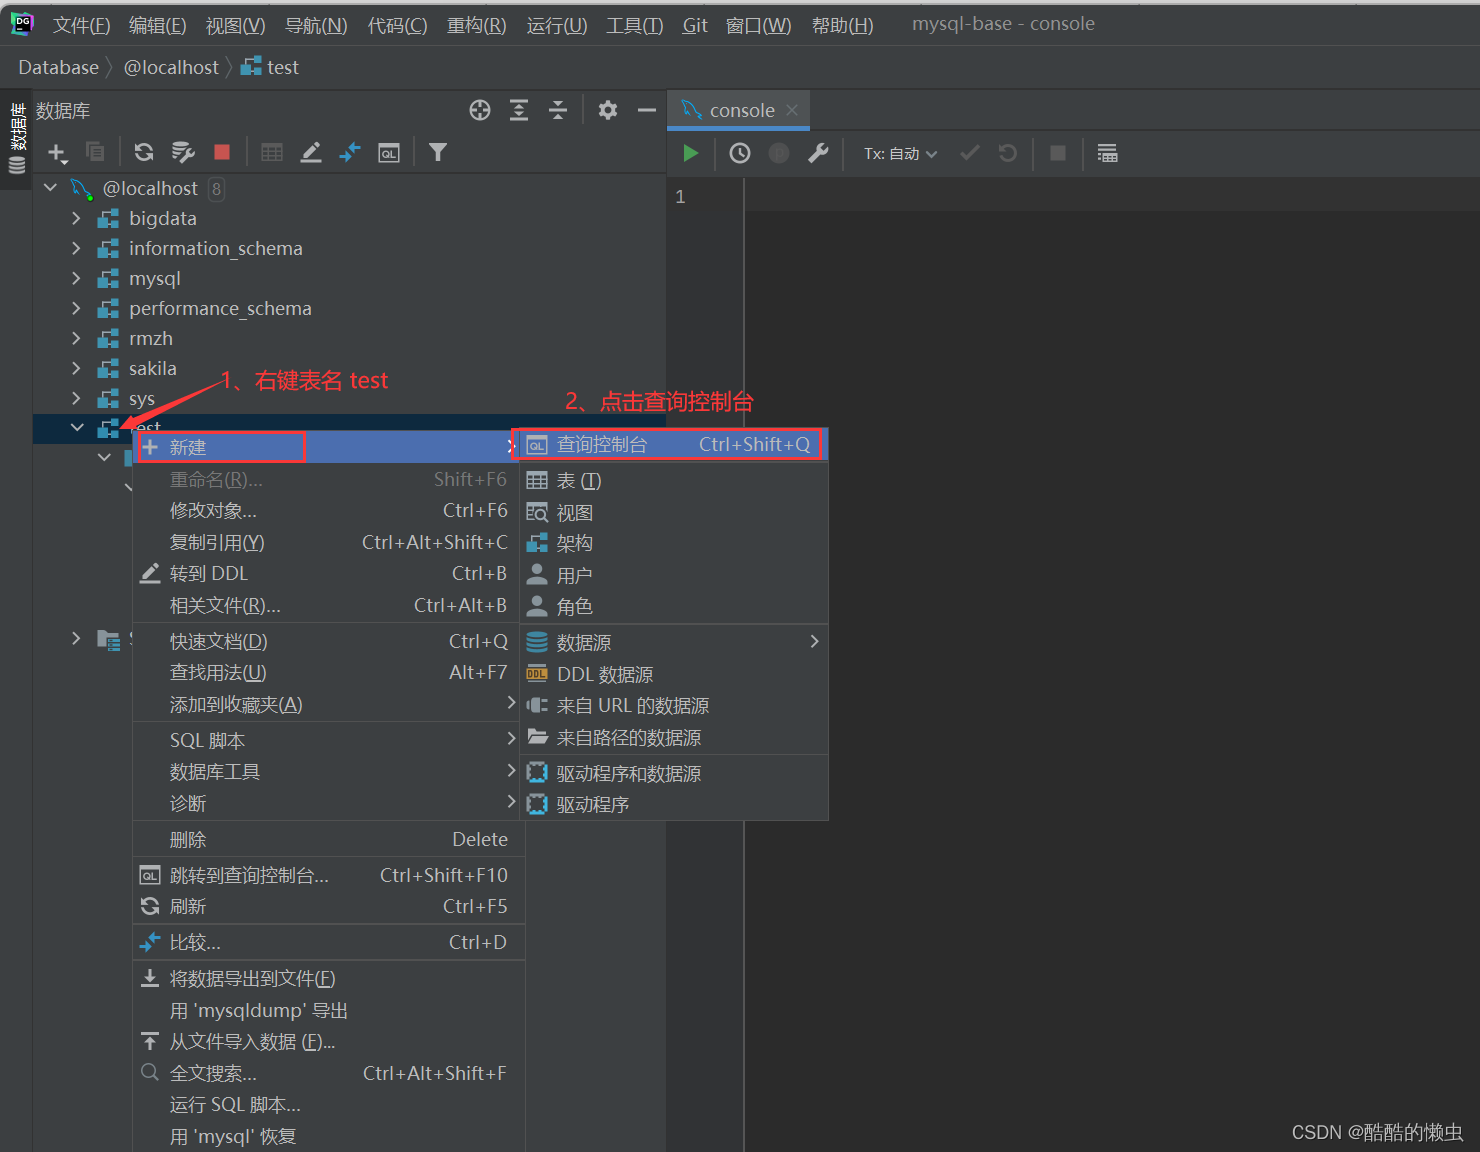Open Query Console icon in database toolbar

pos(389,152)
